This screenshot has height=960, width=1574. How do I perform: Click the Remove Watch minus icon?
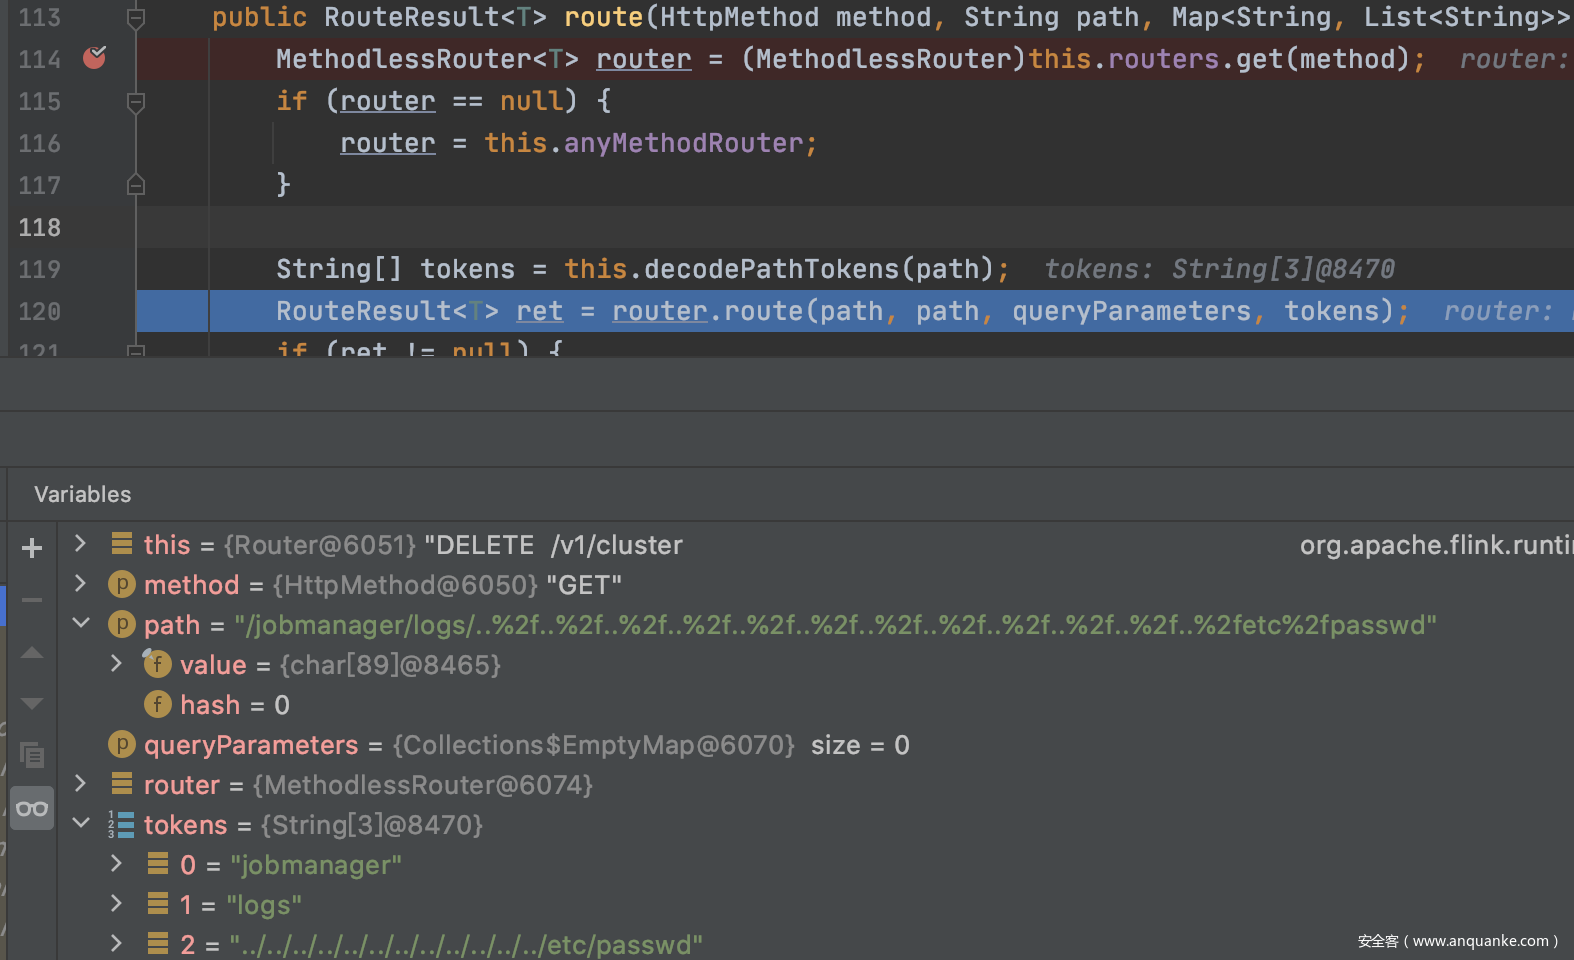coord(32,600)
